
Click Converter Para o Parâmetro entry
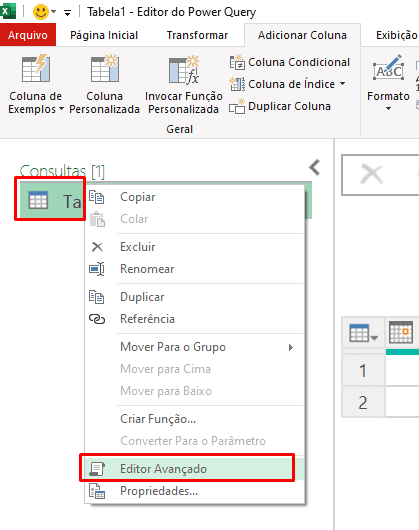click(x=195, y=441)
